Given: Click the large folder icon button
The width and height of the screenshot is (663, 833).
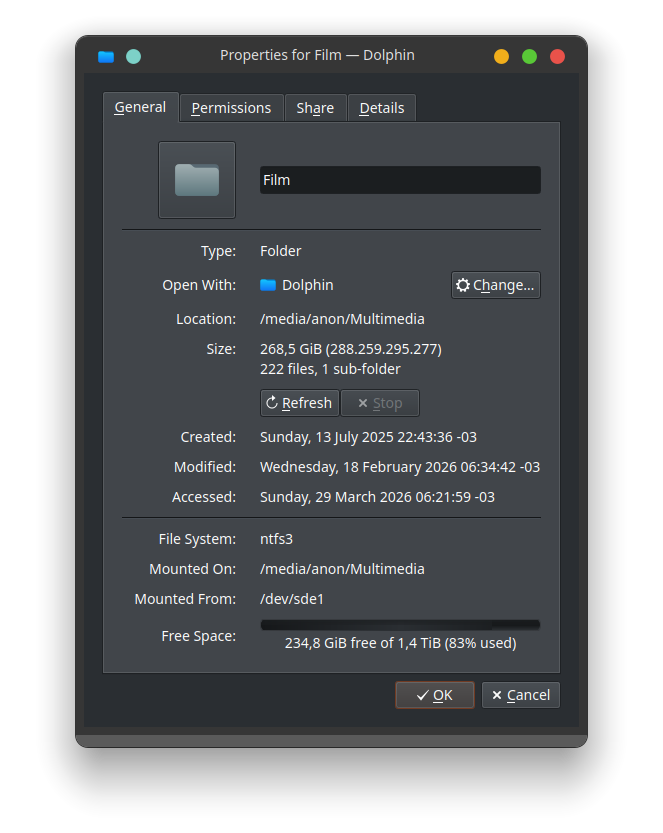Looking at the screenshot, I should pos(197,180).
